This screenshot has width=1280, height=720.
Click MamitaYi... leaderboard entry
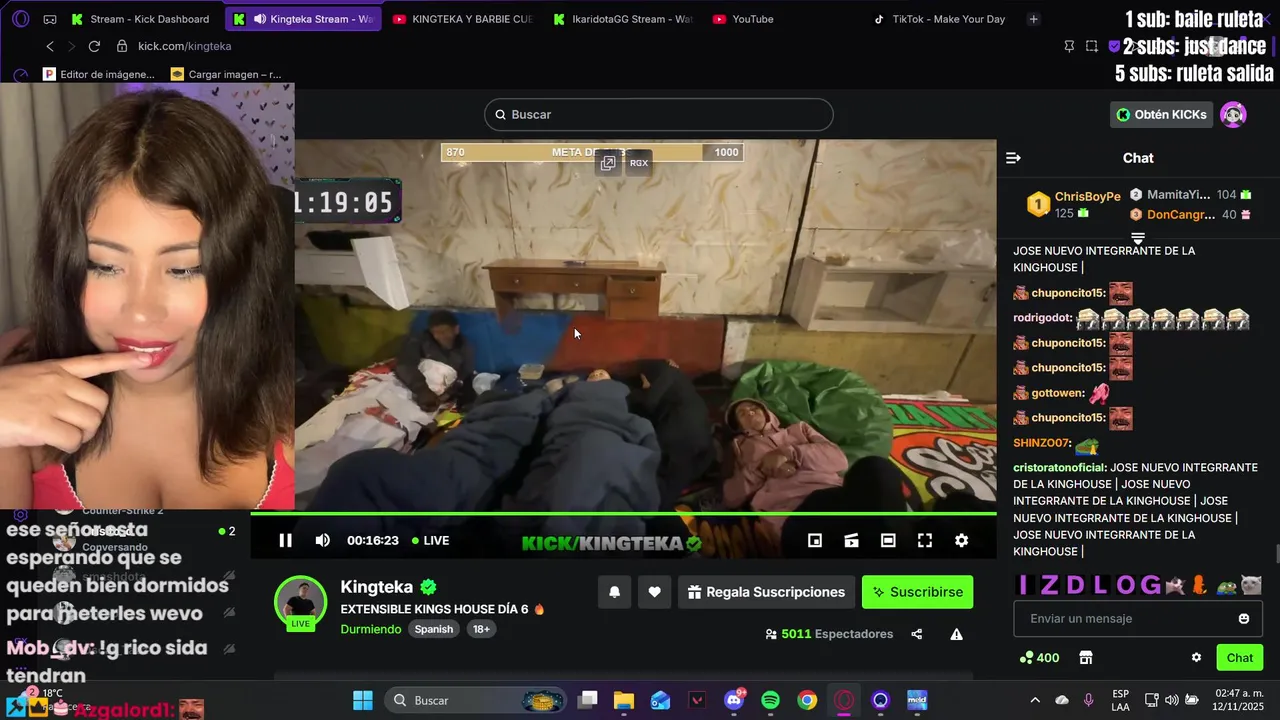pos(1190,195)
